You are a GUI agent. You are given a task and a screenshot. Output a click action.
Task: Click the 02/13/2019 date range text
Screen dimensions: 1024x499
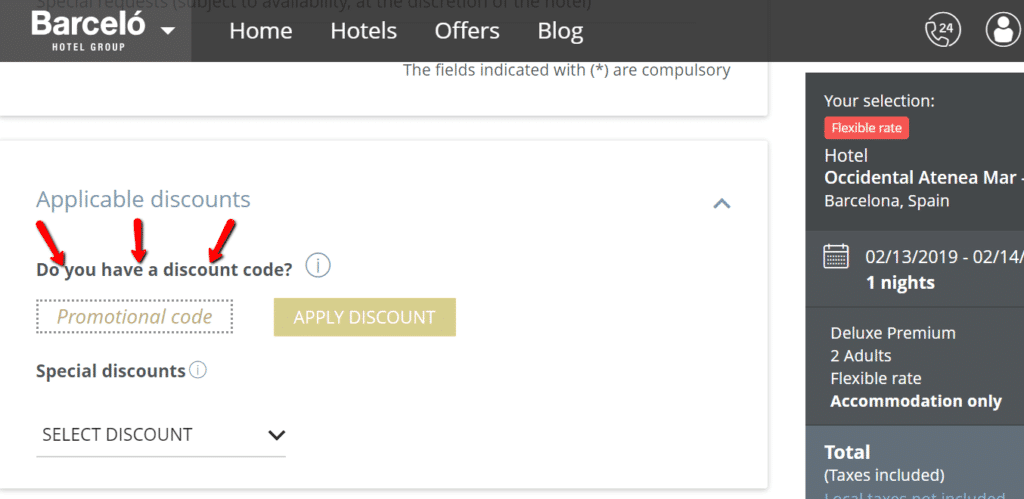click(x=944, y=257)
